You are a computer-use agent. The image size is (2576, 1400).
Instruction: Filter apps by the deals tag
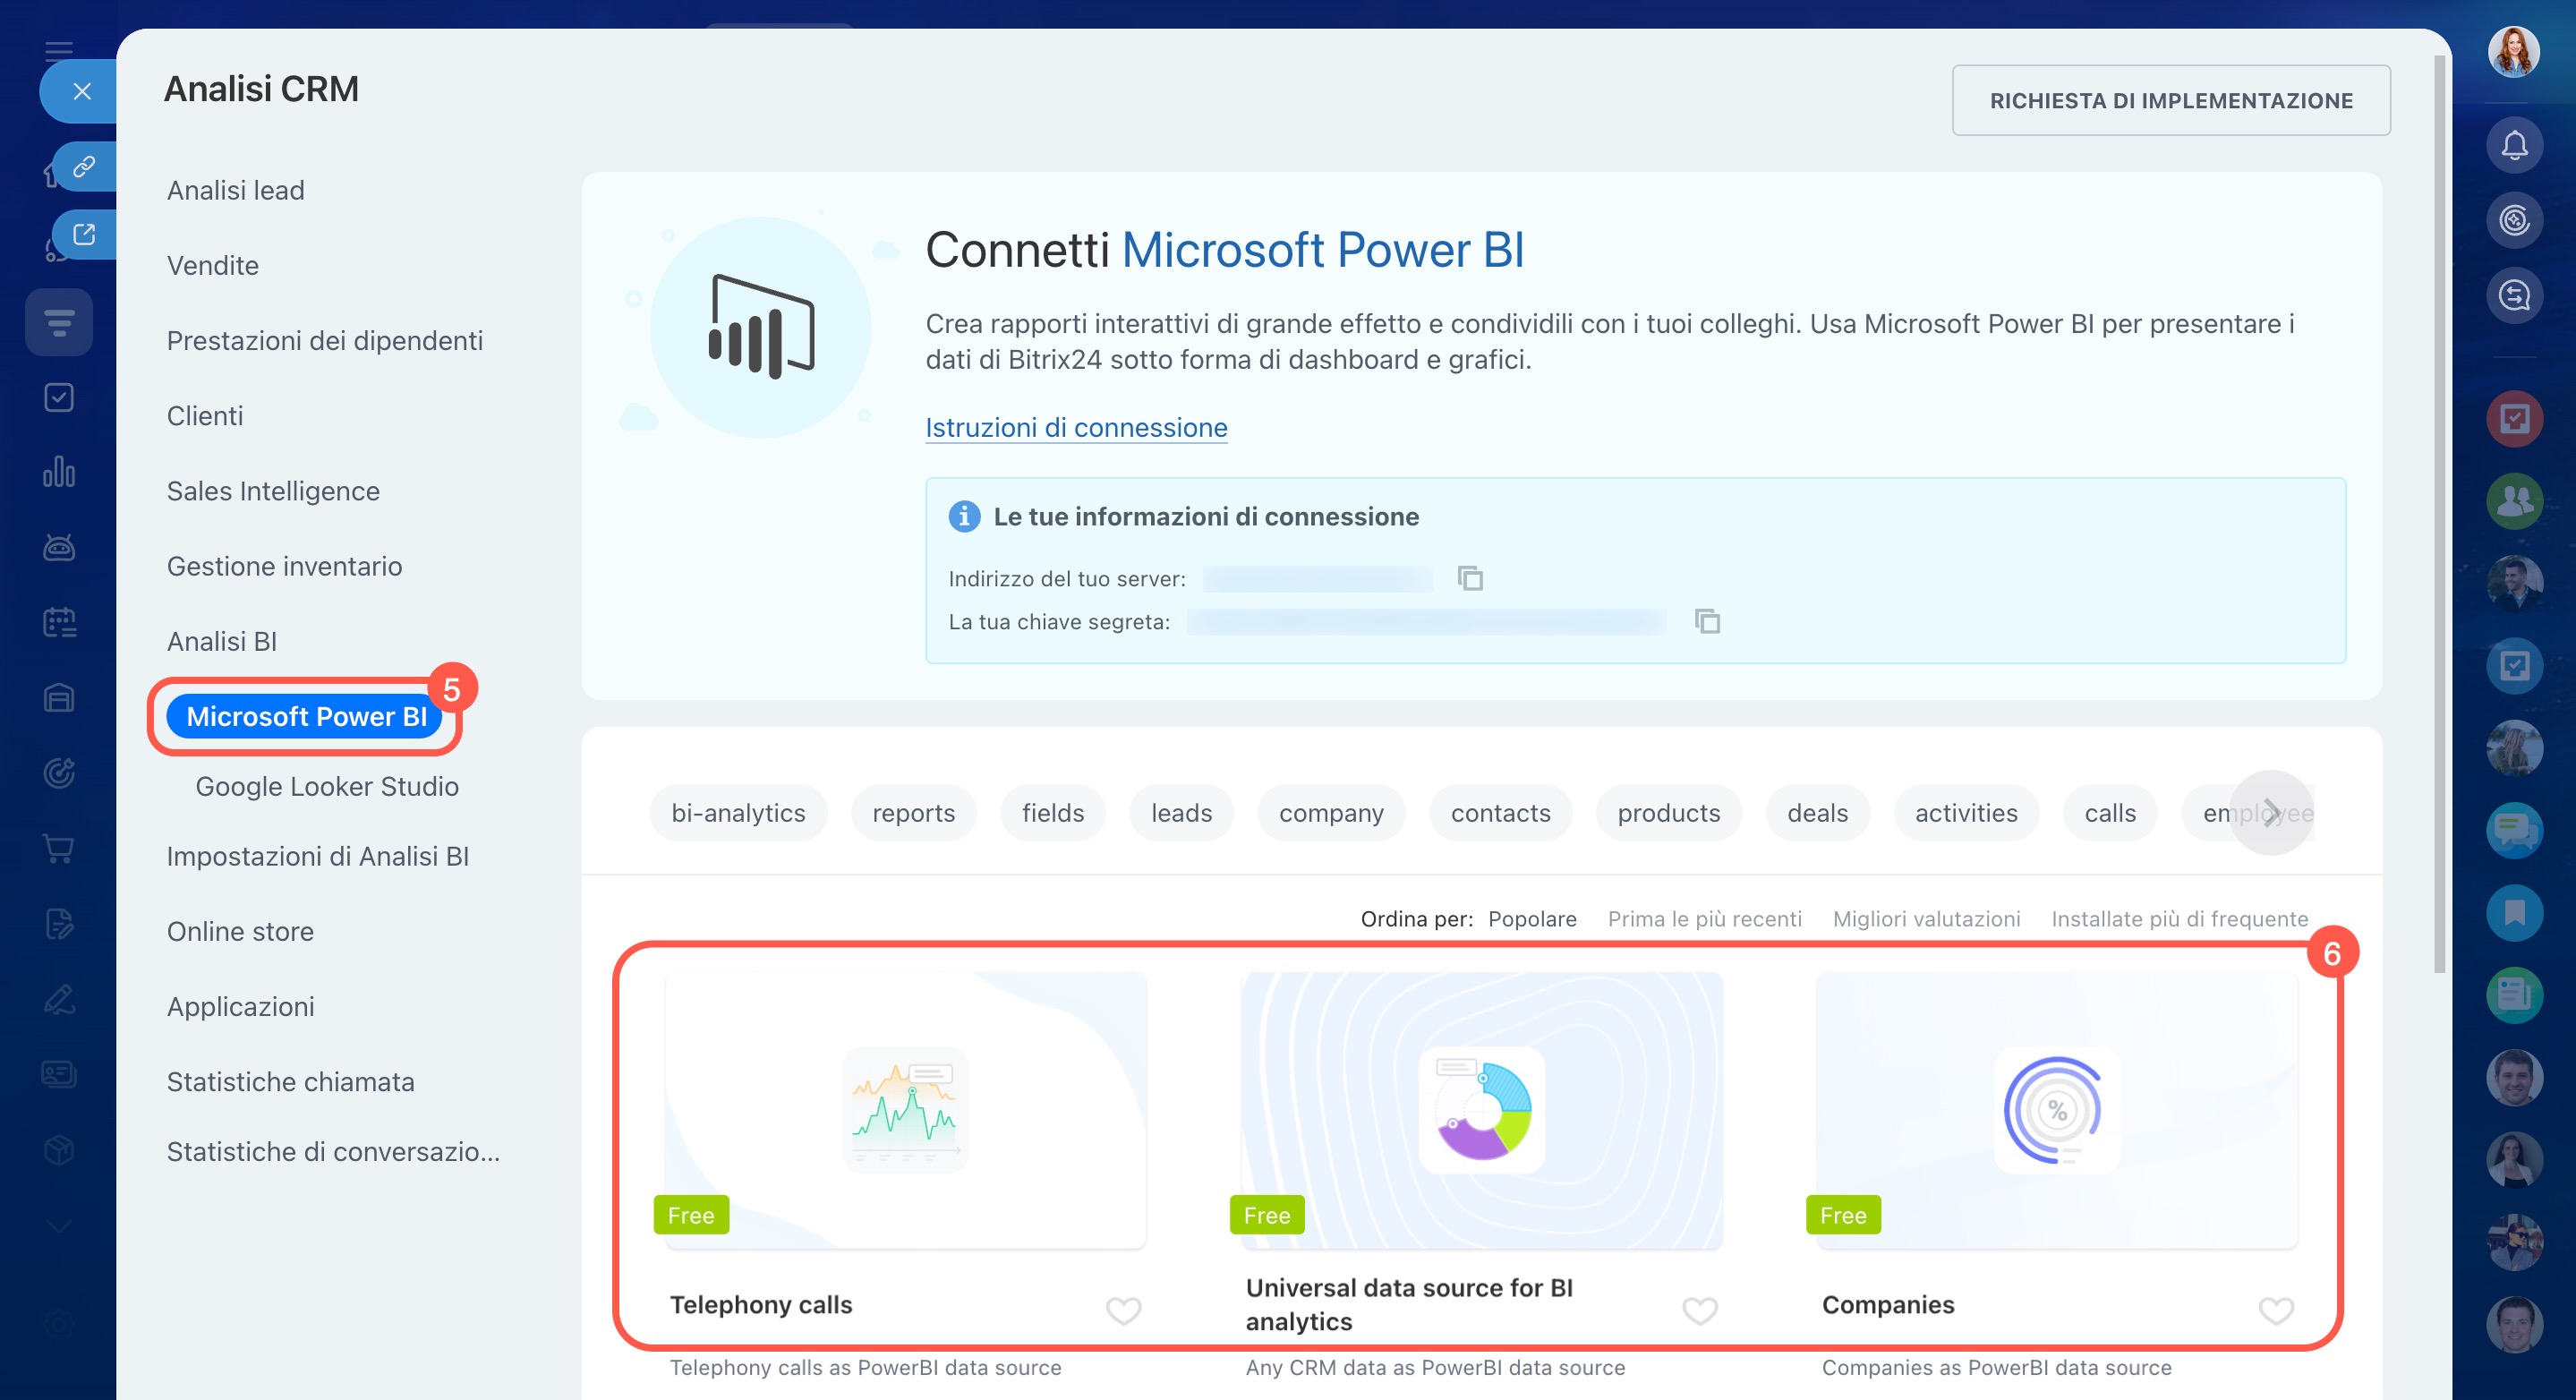[1816, 813]
